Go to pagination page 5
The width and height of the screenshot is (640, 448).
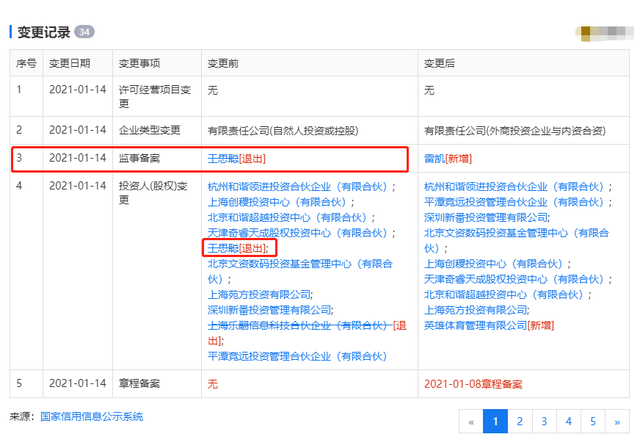(x=593, y=421)
